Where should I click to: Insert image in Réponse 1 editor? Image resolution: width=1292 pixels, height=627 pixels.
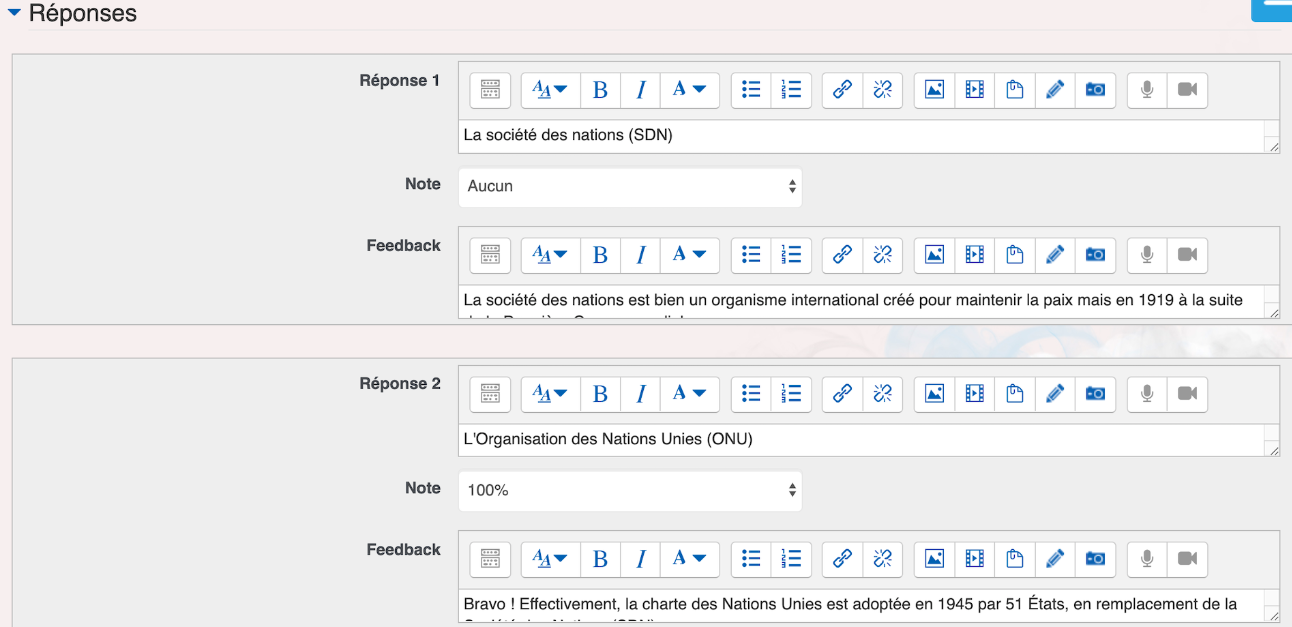[x=934, y=90]
